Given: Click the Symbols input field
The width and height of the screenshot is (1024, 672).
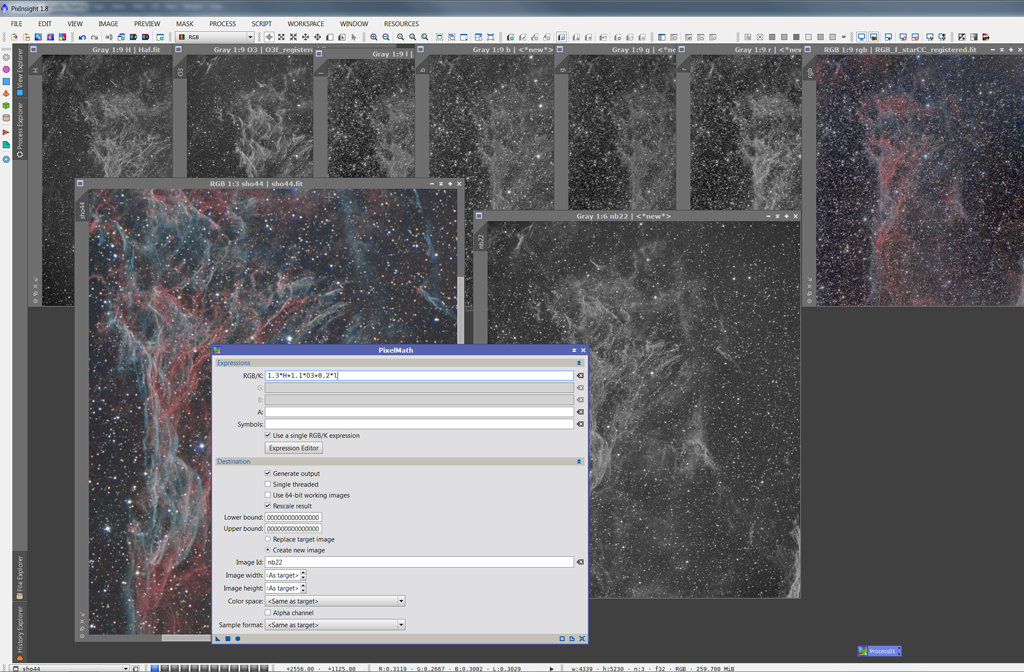Looking at the screenshot, I should tap(419, 424).
